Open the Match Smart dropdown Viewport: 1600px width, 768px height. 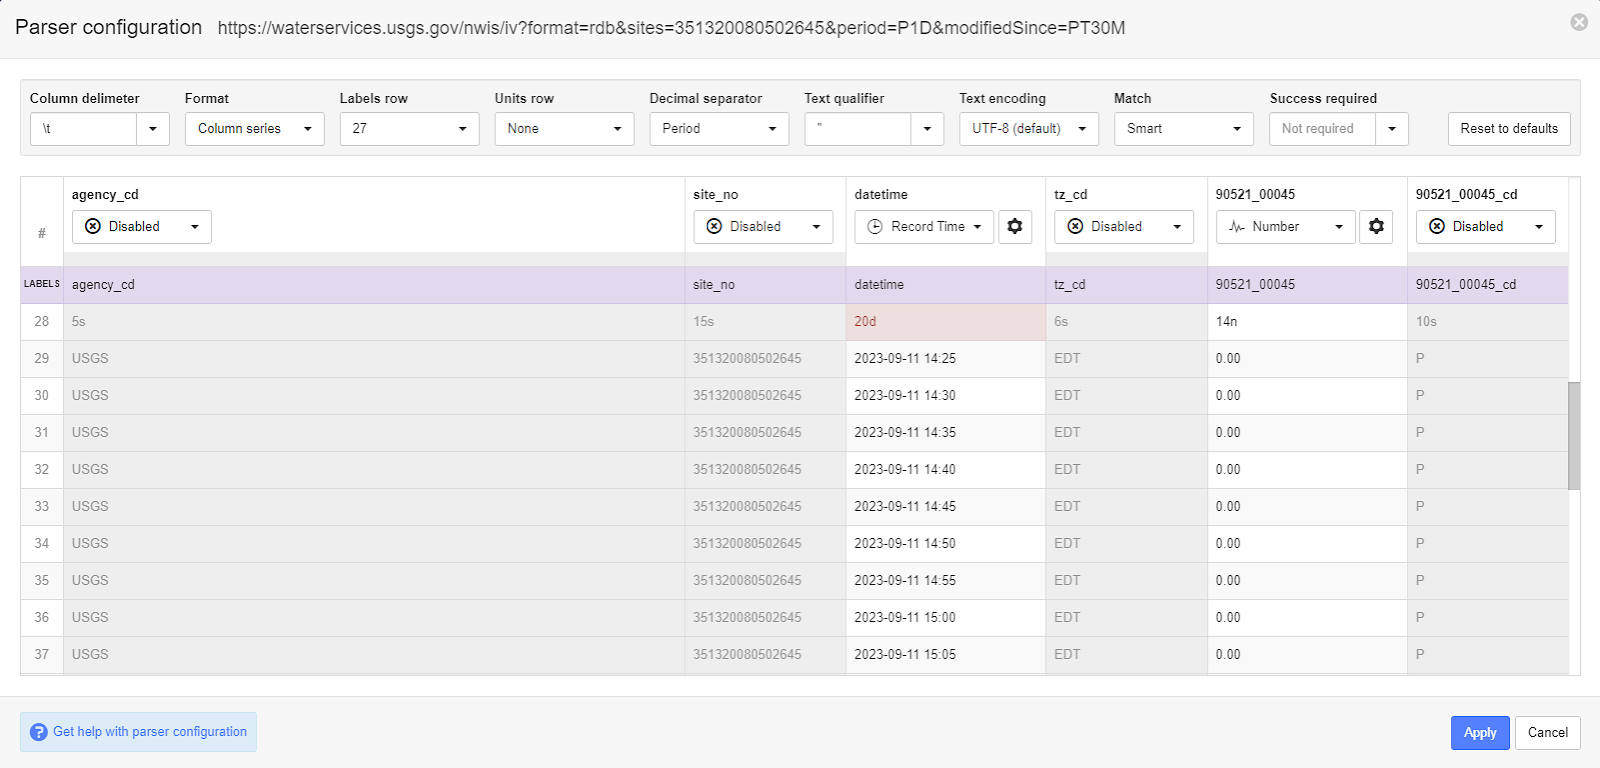coord(1184,129)
